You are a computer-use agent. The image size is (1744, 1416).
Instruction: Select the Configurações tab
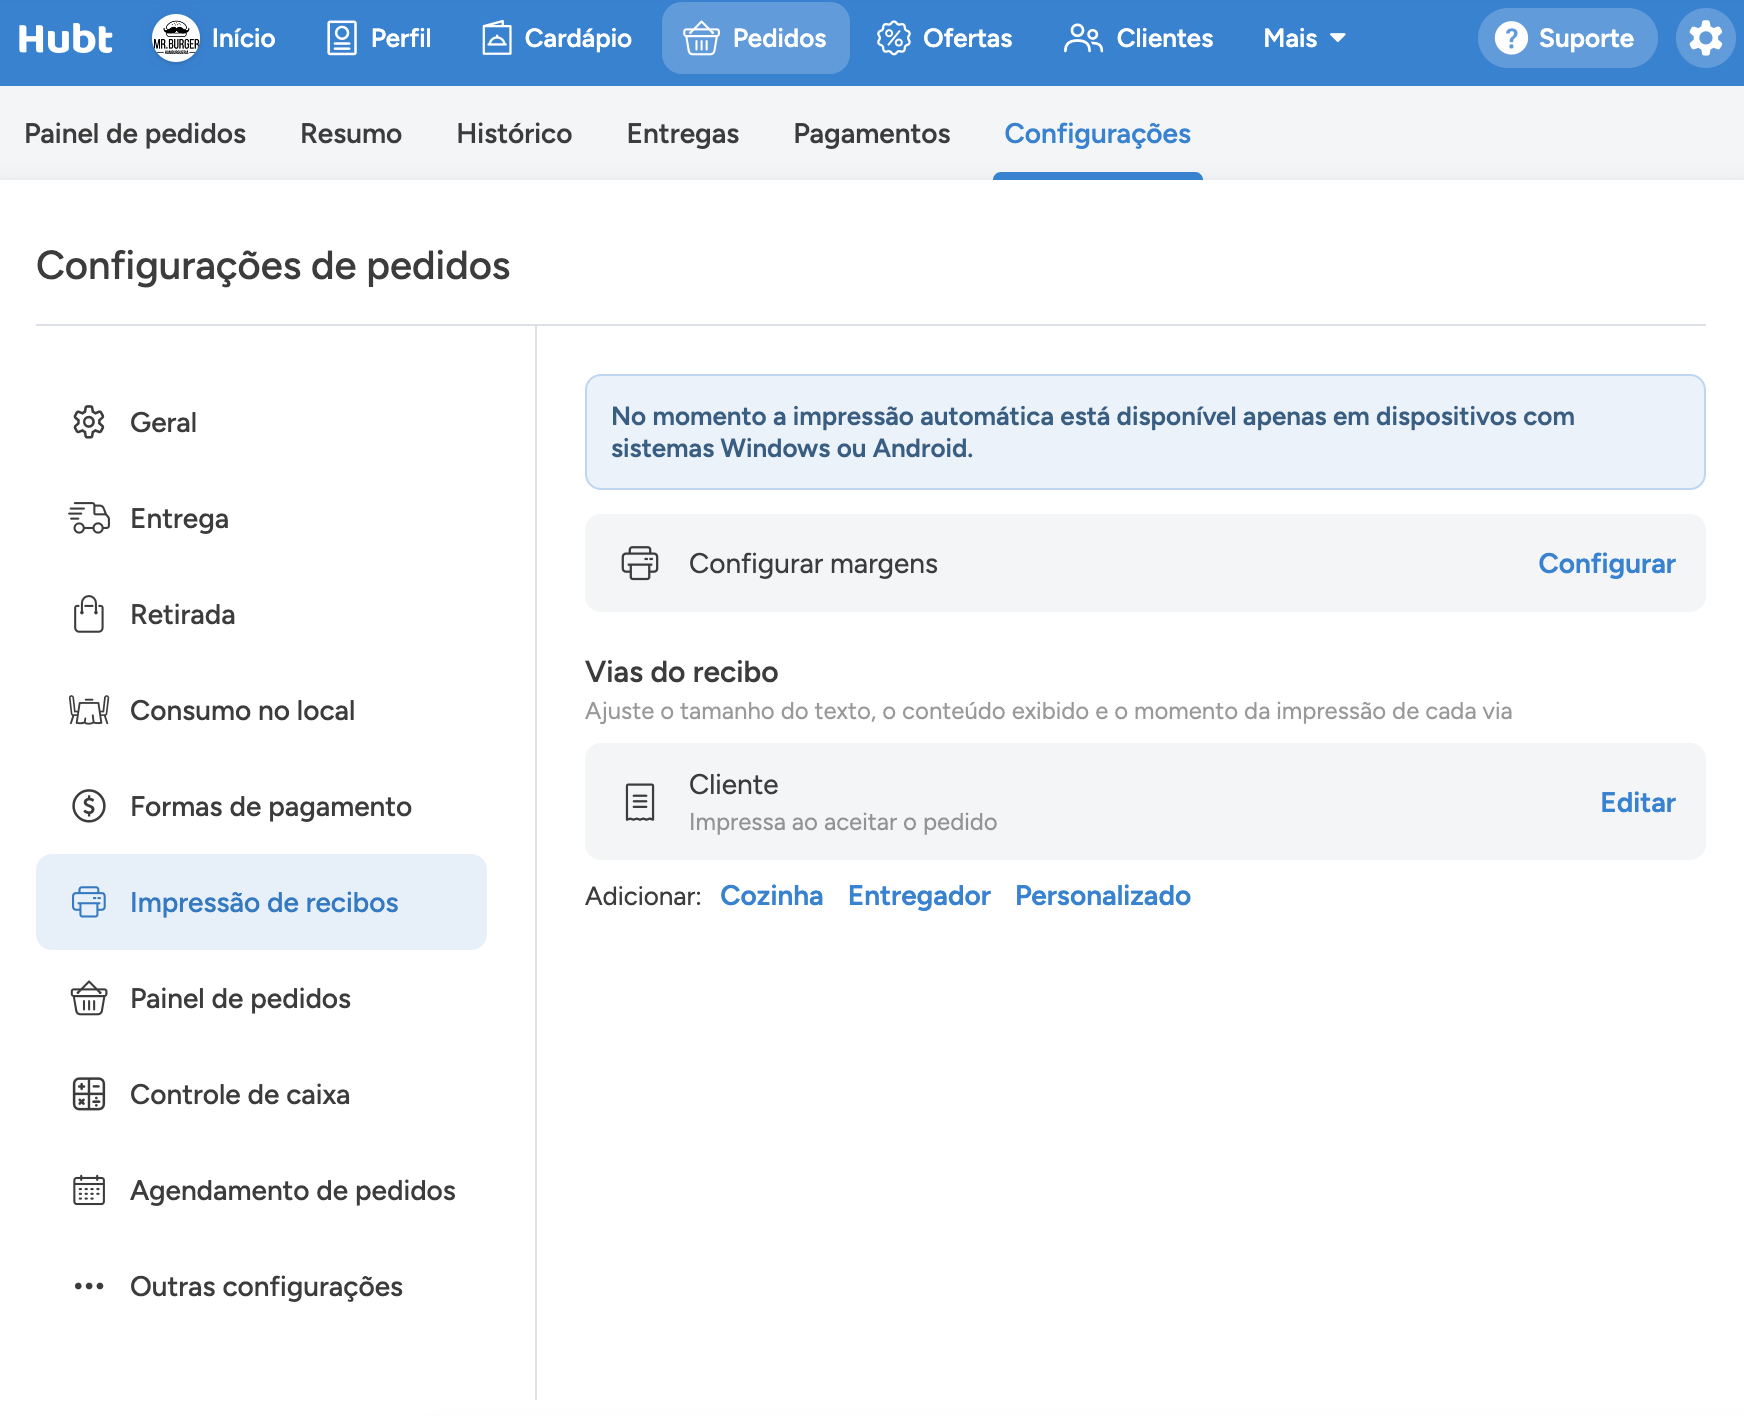[x=1097, y=134]
